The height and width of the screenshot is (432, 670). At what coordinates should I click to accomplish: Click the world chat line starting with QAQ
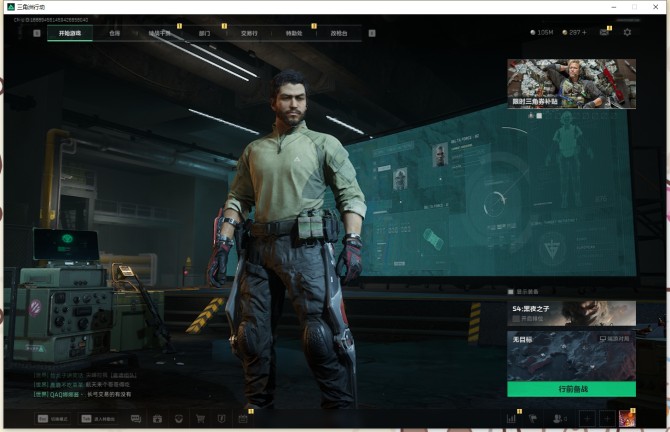82,394
